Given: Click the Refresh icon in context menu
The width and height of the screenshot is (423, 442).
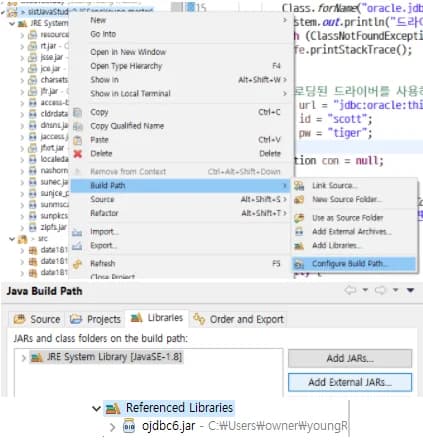Looking at the screenshot, I should 77,264.
